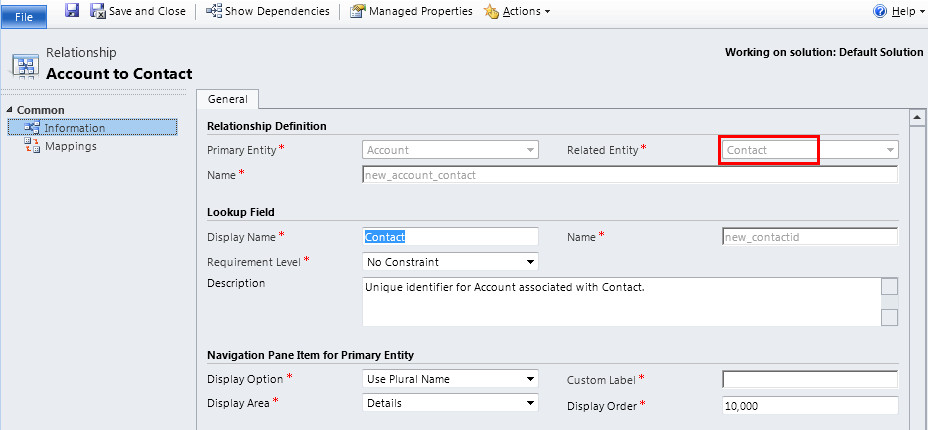Screen dimensions: 928x430
Task: Click Description box lower scroll button
Action: 890,318
